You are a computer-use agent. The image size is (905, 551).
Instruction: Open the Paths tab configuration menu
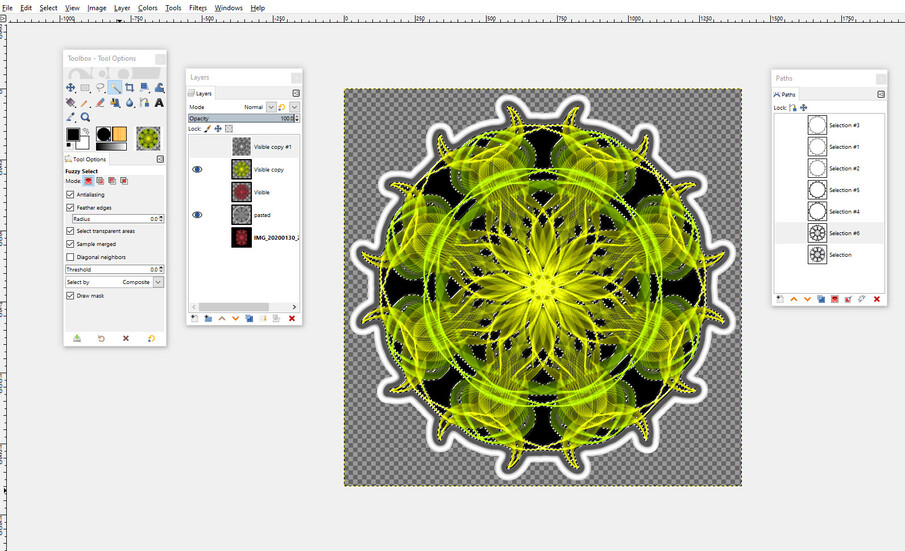click(x=881, y=94)
